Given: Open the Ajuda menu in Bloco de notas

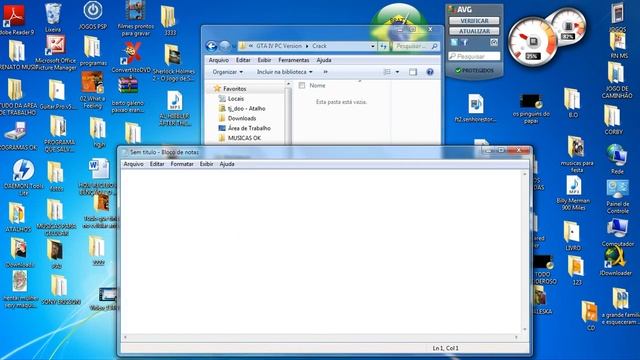Looking at the screenshot, I should [227, 164].
